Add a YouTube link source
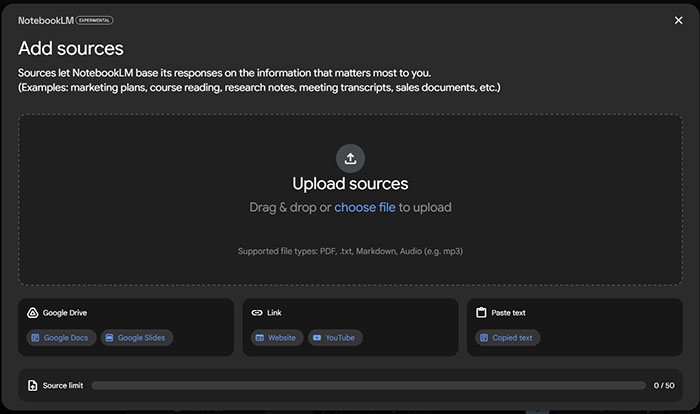 pos(335,338)
